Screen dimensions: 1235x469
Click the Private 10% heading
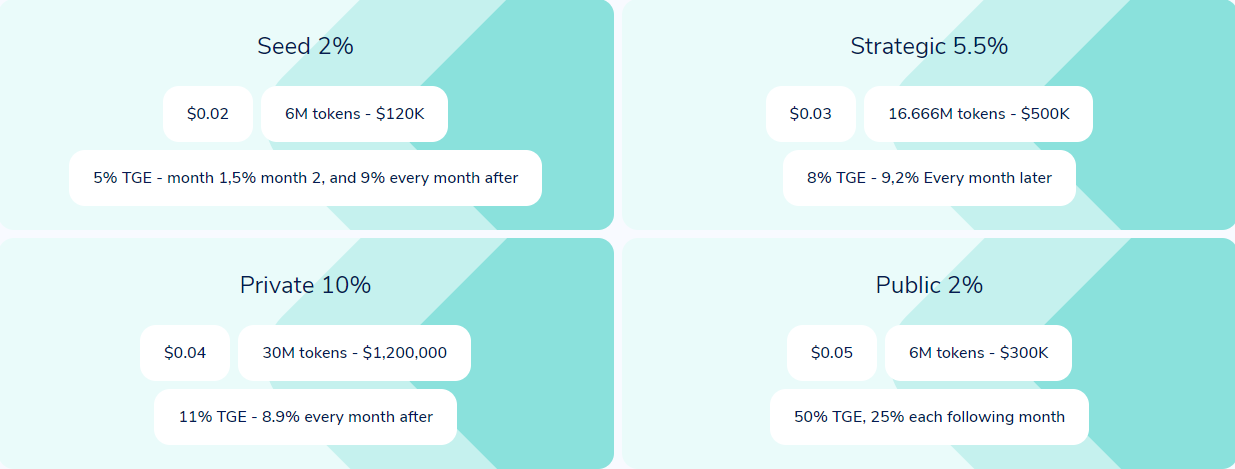pyautogui.click(x=305, y=285)
